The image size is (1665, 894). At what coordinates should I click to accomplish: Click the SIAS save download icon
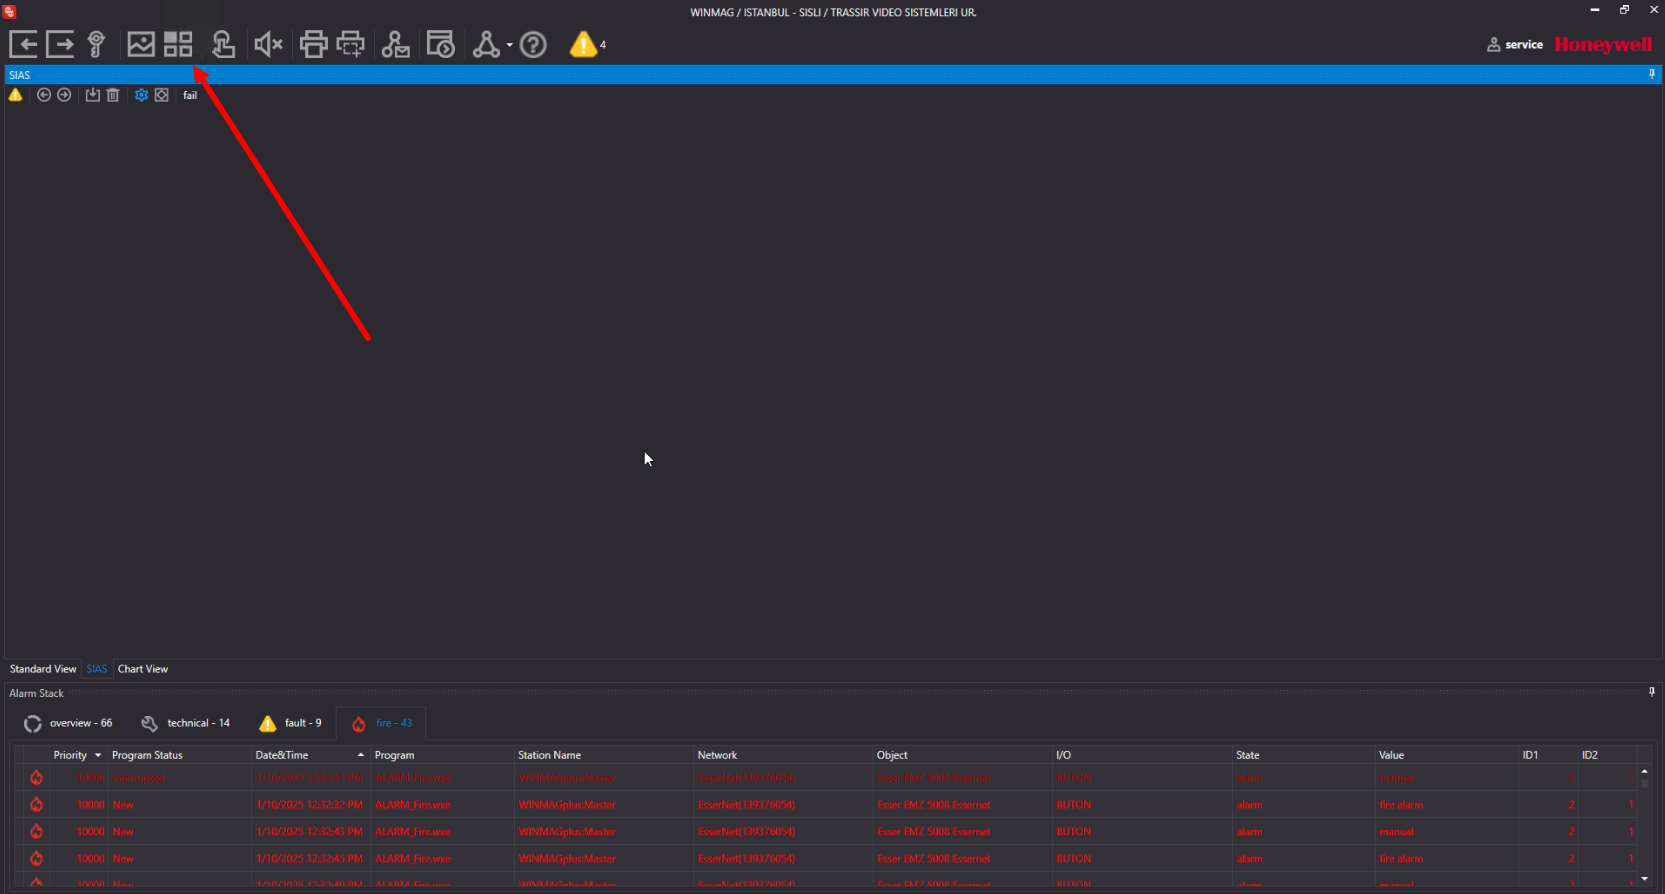click(92, 95)
